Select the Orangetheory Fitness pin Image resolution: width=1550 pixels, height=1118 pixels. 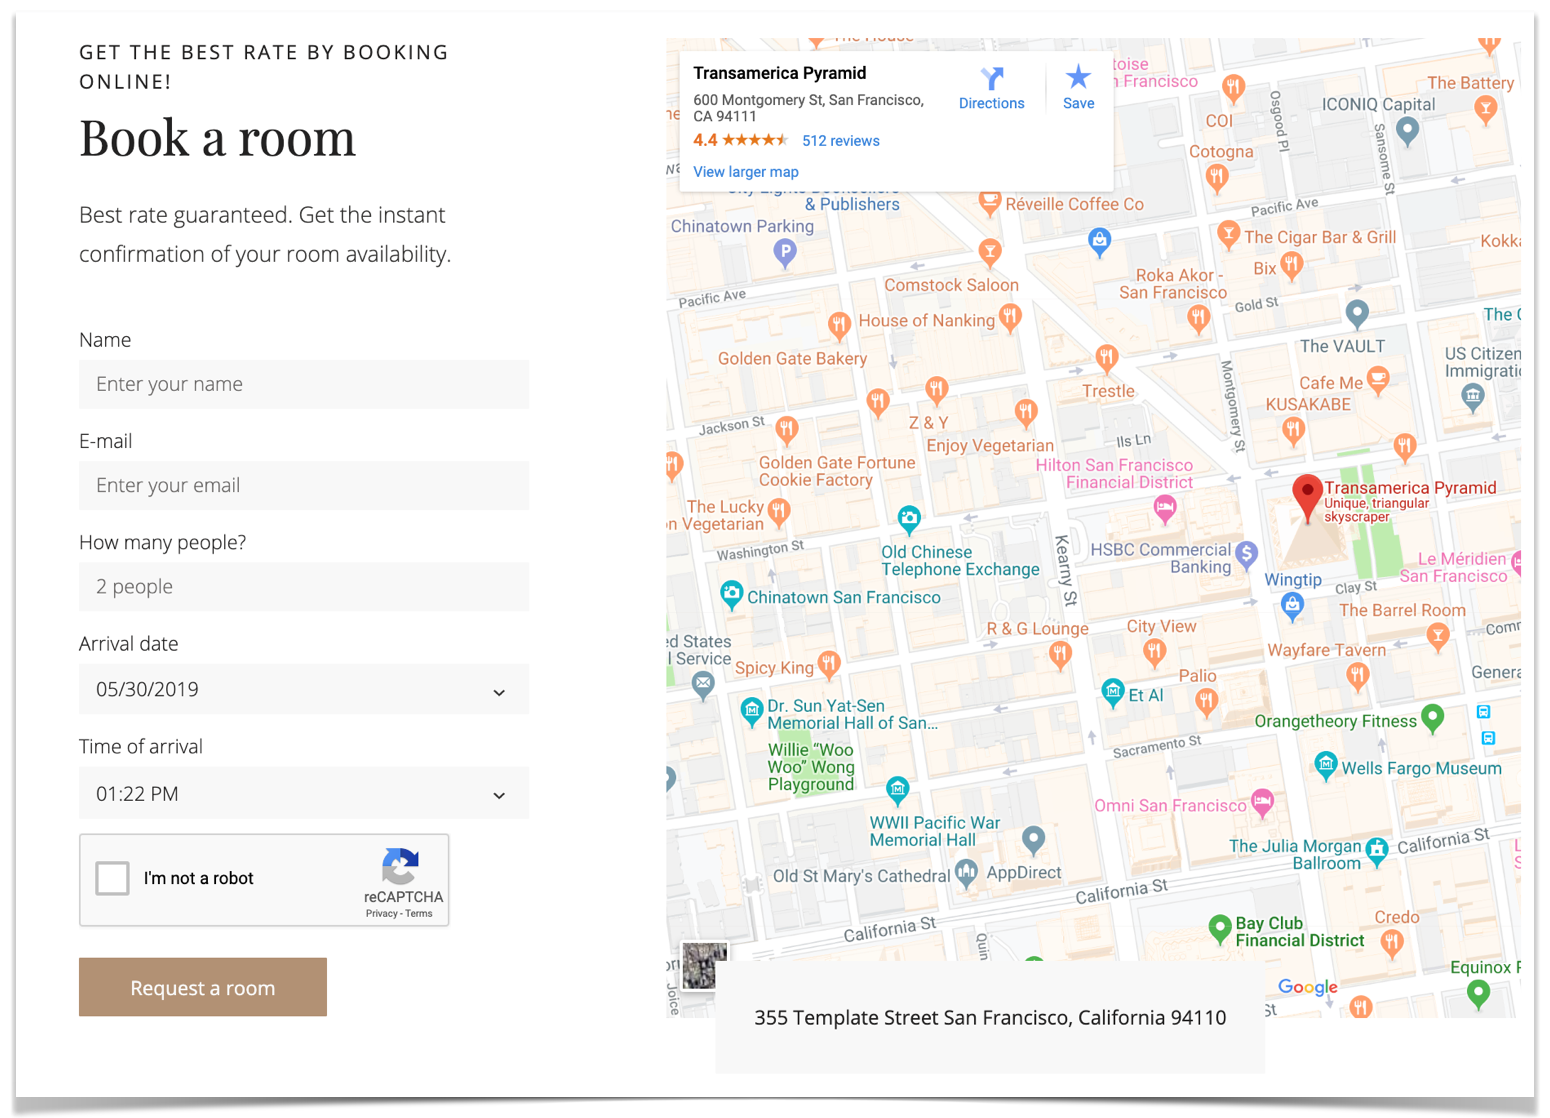tap(1432, 718)
